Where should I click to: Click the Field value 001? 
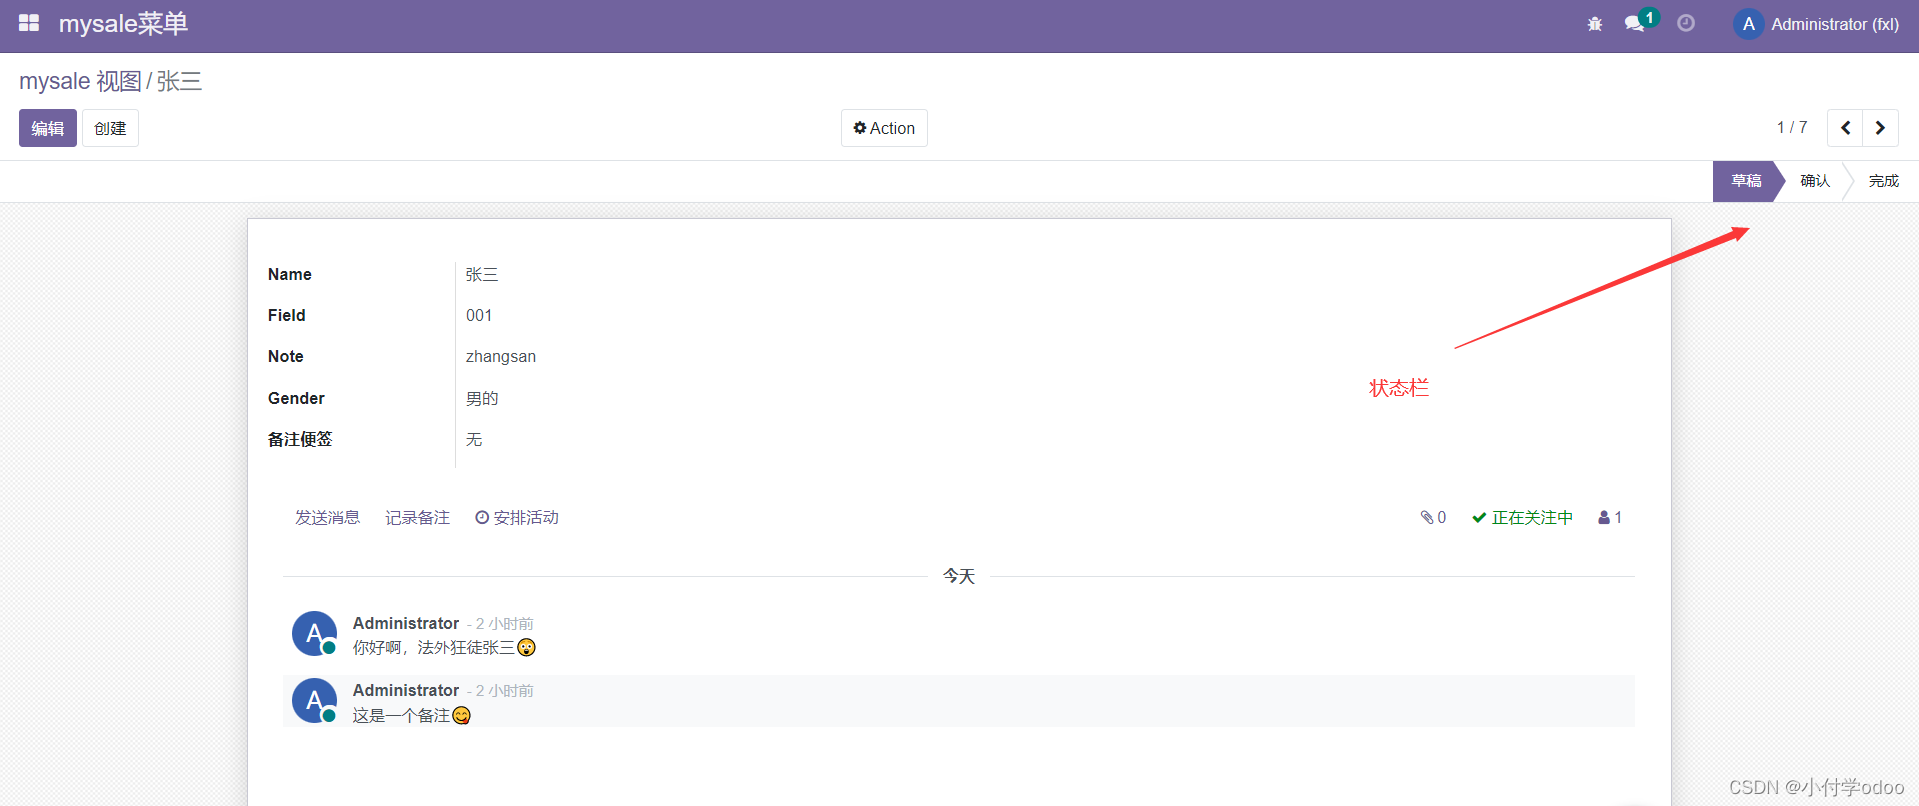[x=479, y=315]
